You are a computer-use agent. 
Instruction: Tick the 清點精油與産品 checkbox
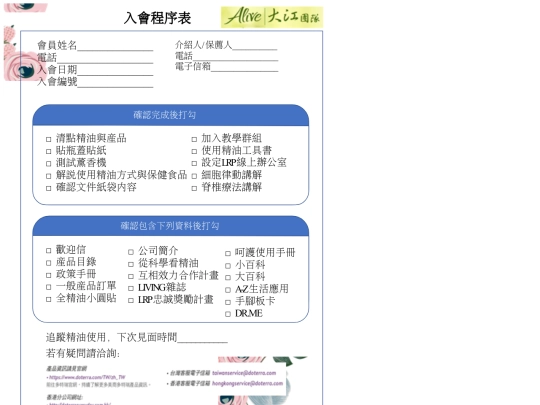click(x=49, y=139)
